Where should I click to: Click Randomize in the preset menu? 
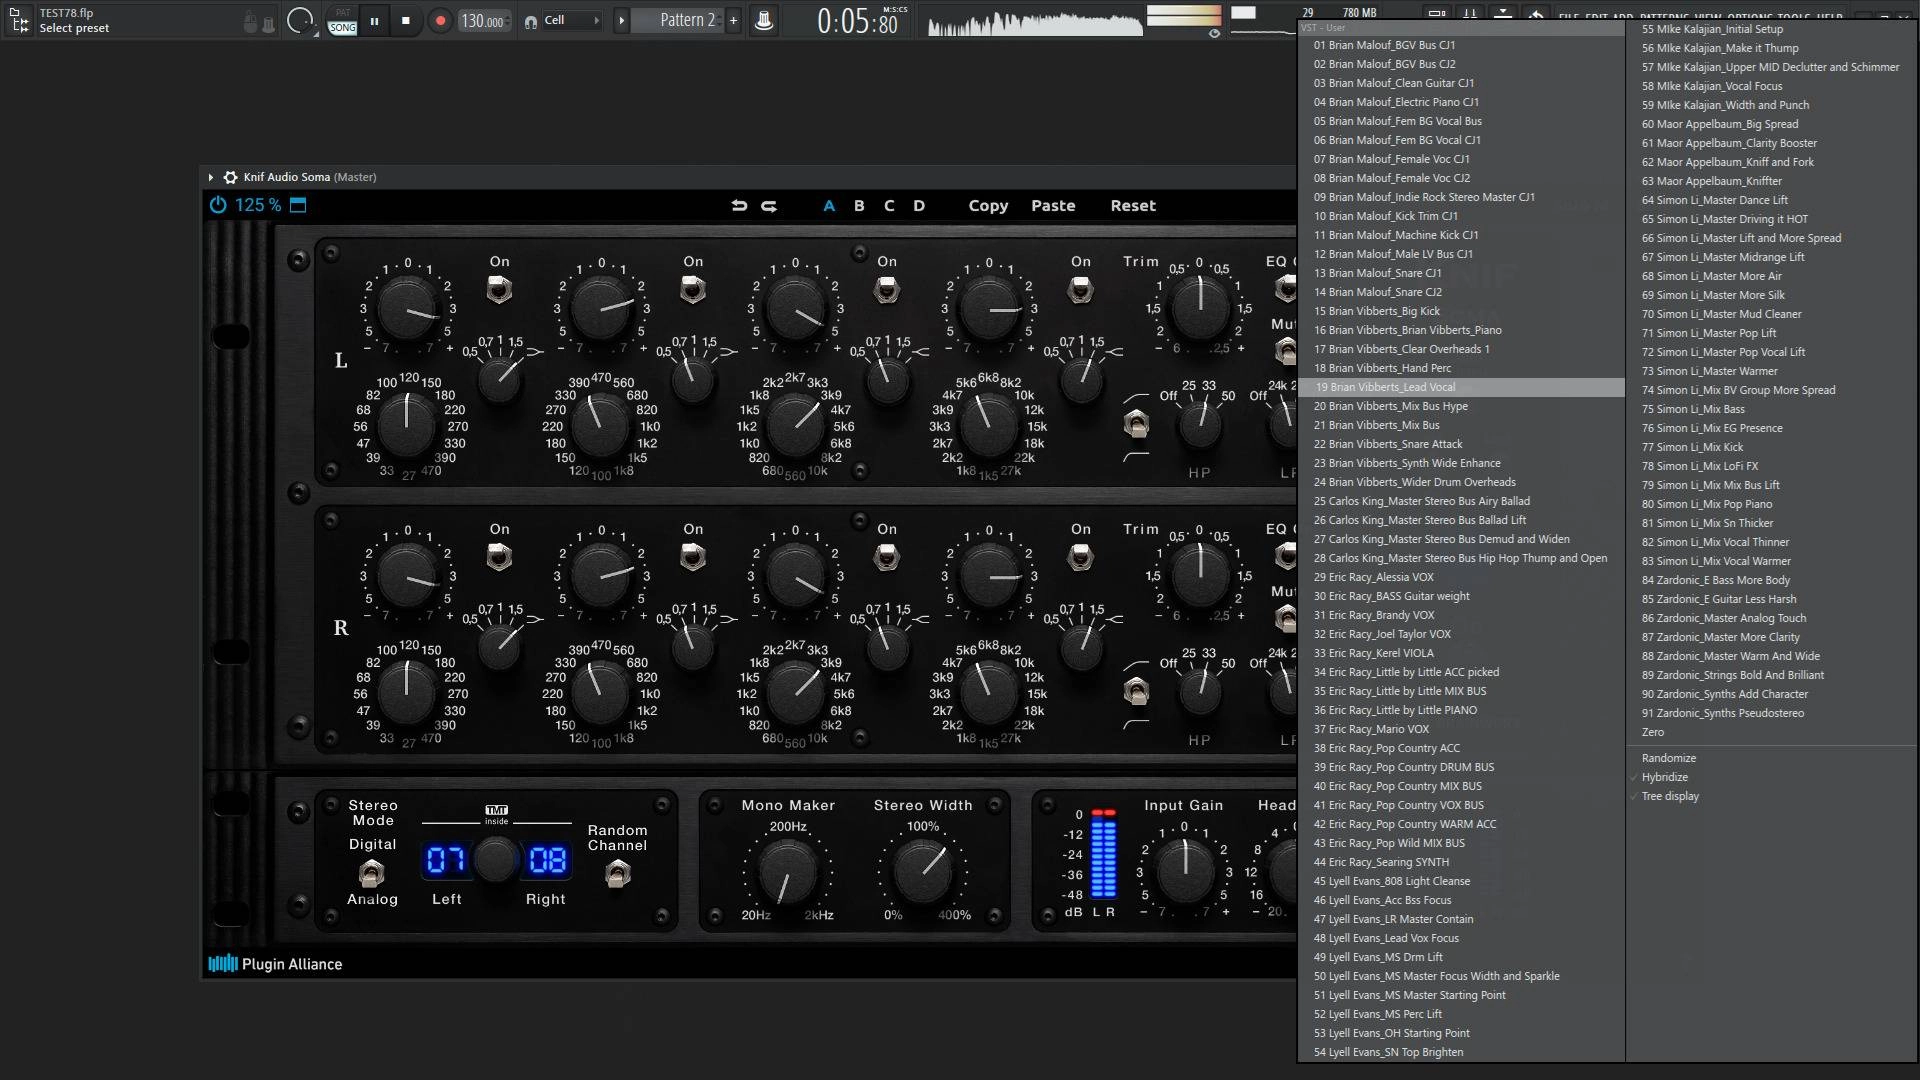tap(1771, 758)
